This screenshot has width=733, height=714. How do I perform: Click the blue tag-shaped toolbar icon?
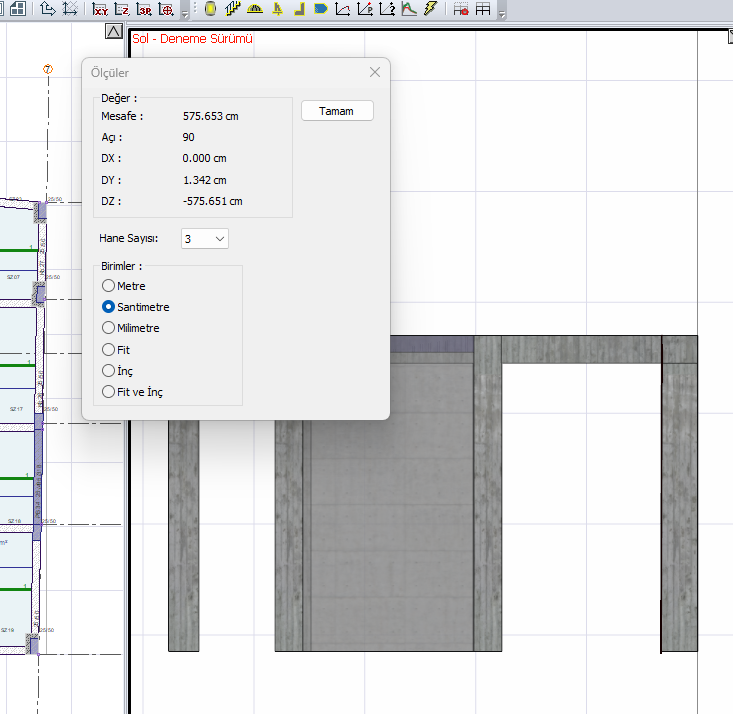(x=321, y=10)
